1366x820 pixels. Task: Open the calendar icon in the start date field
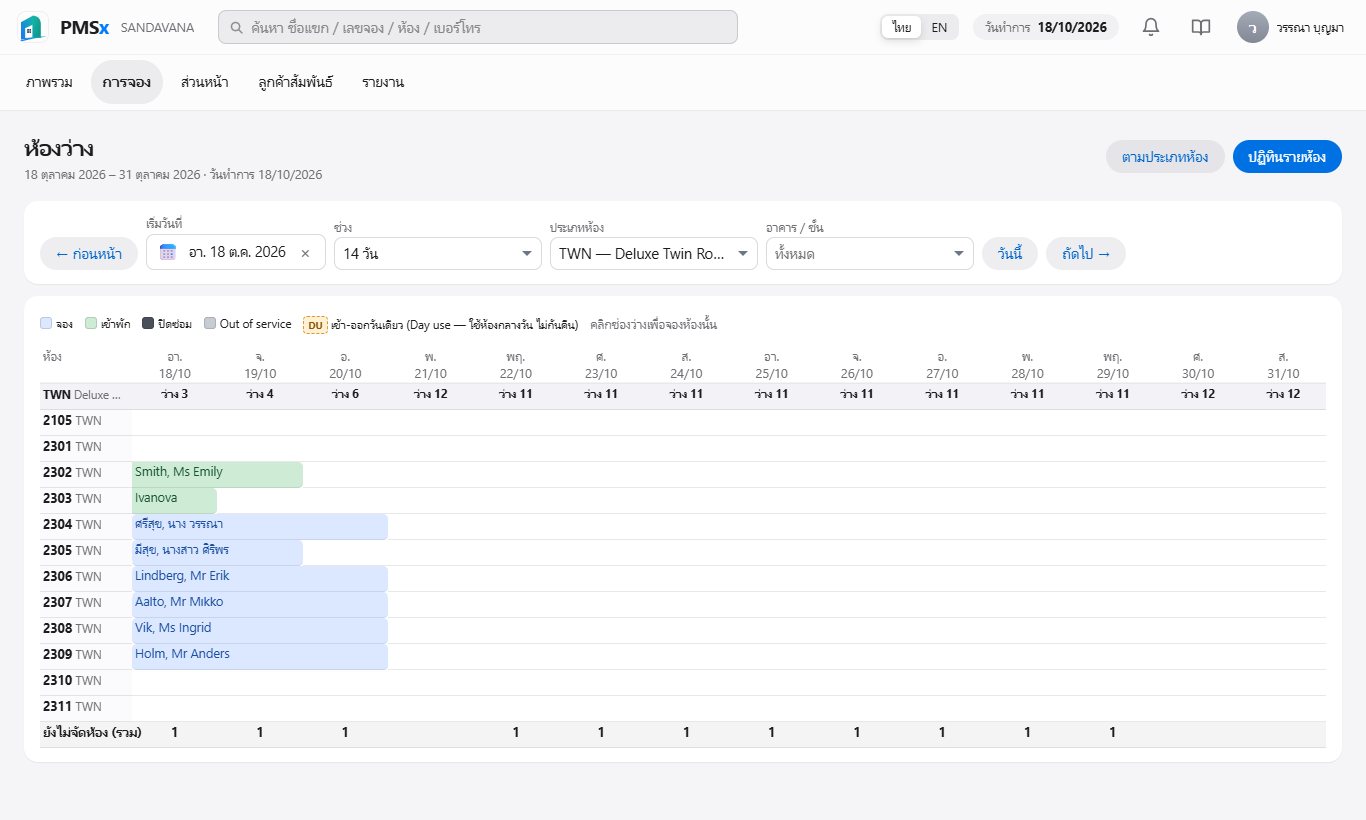(x=168, y=253)
